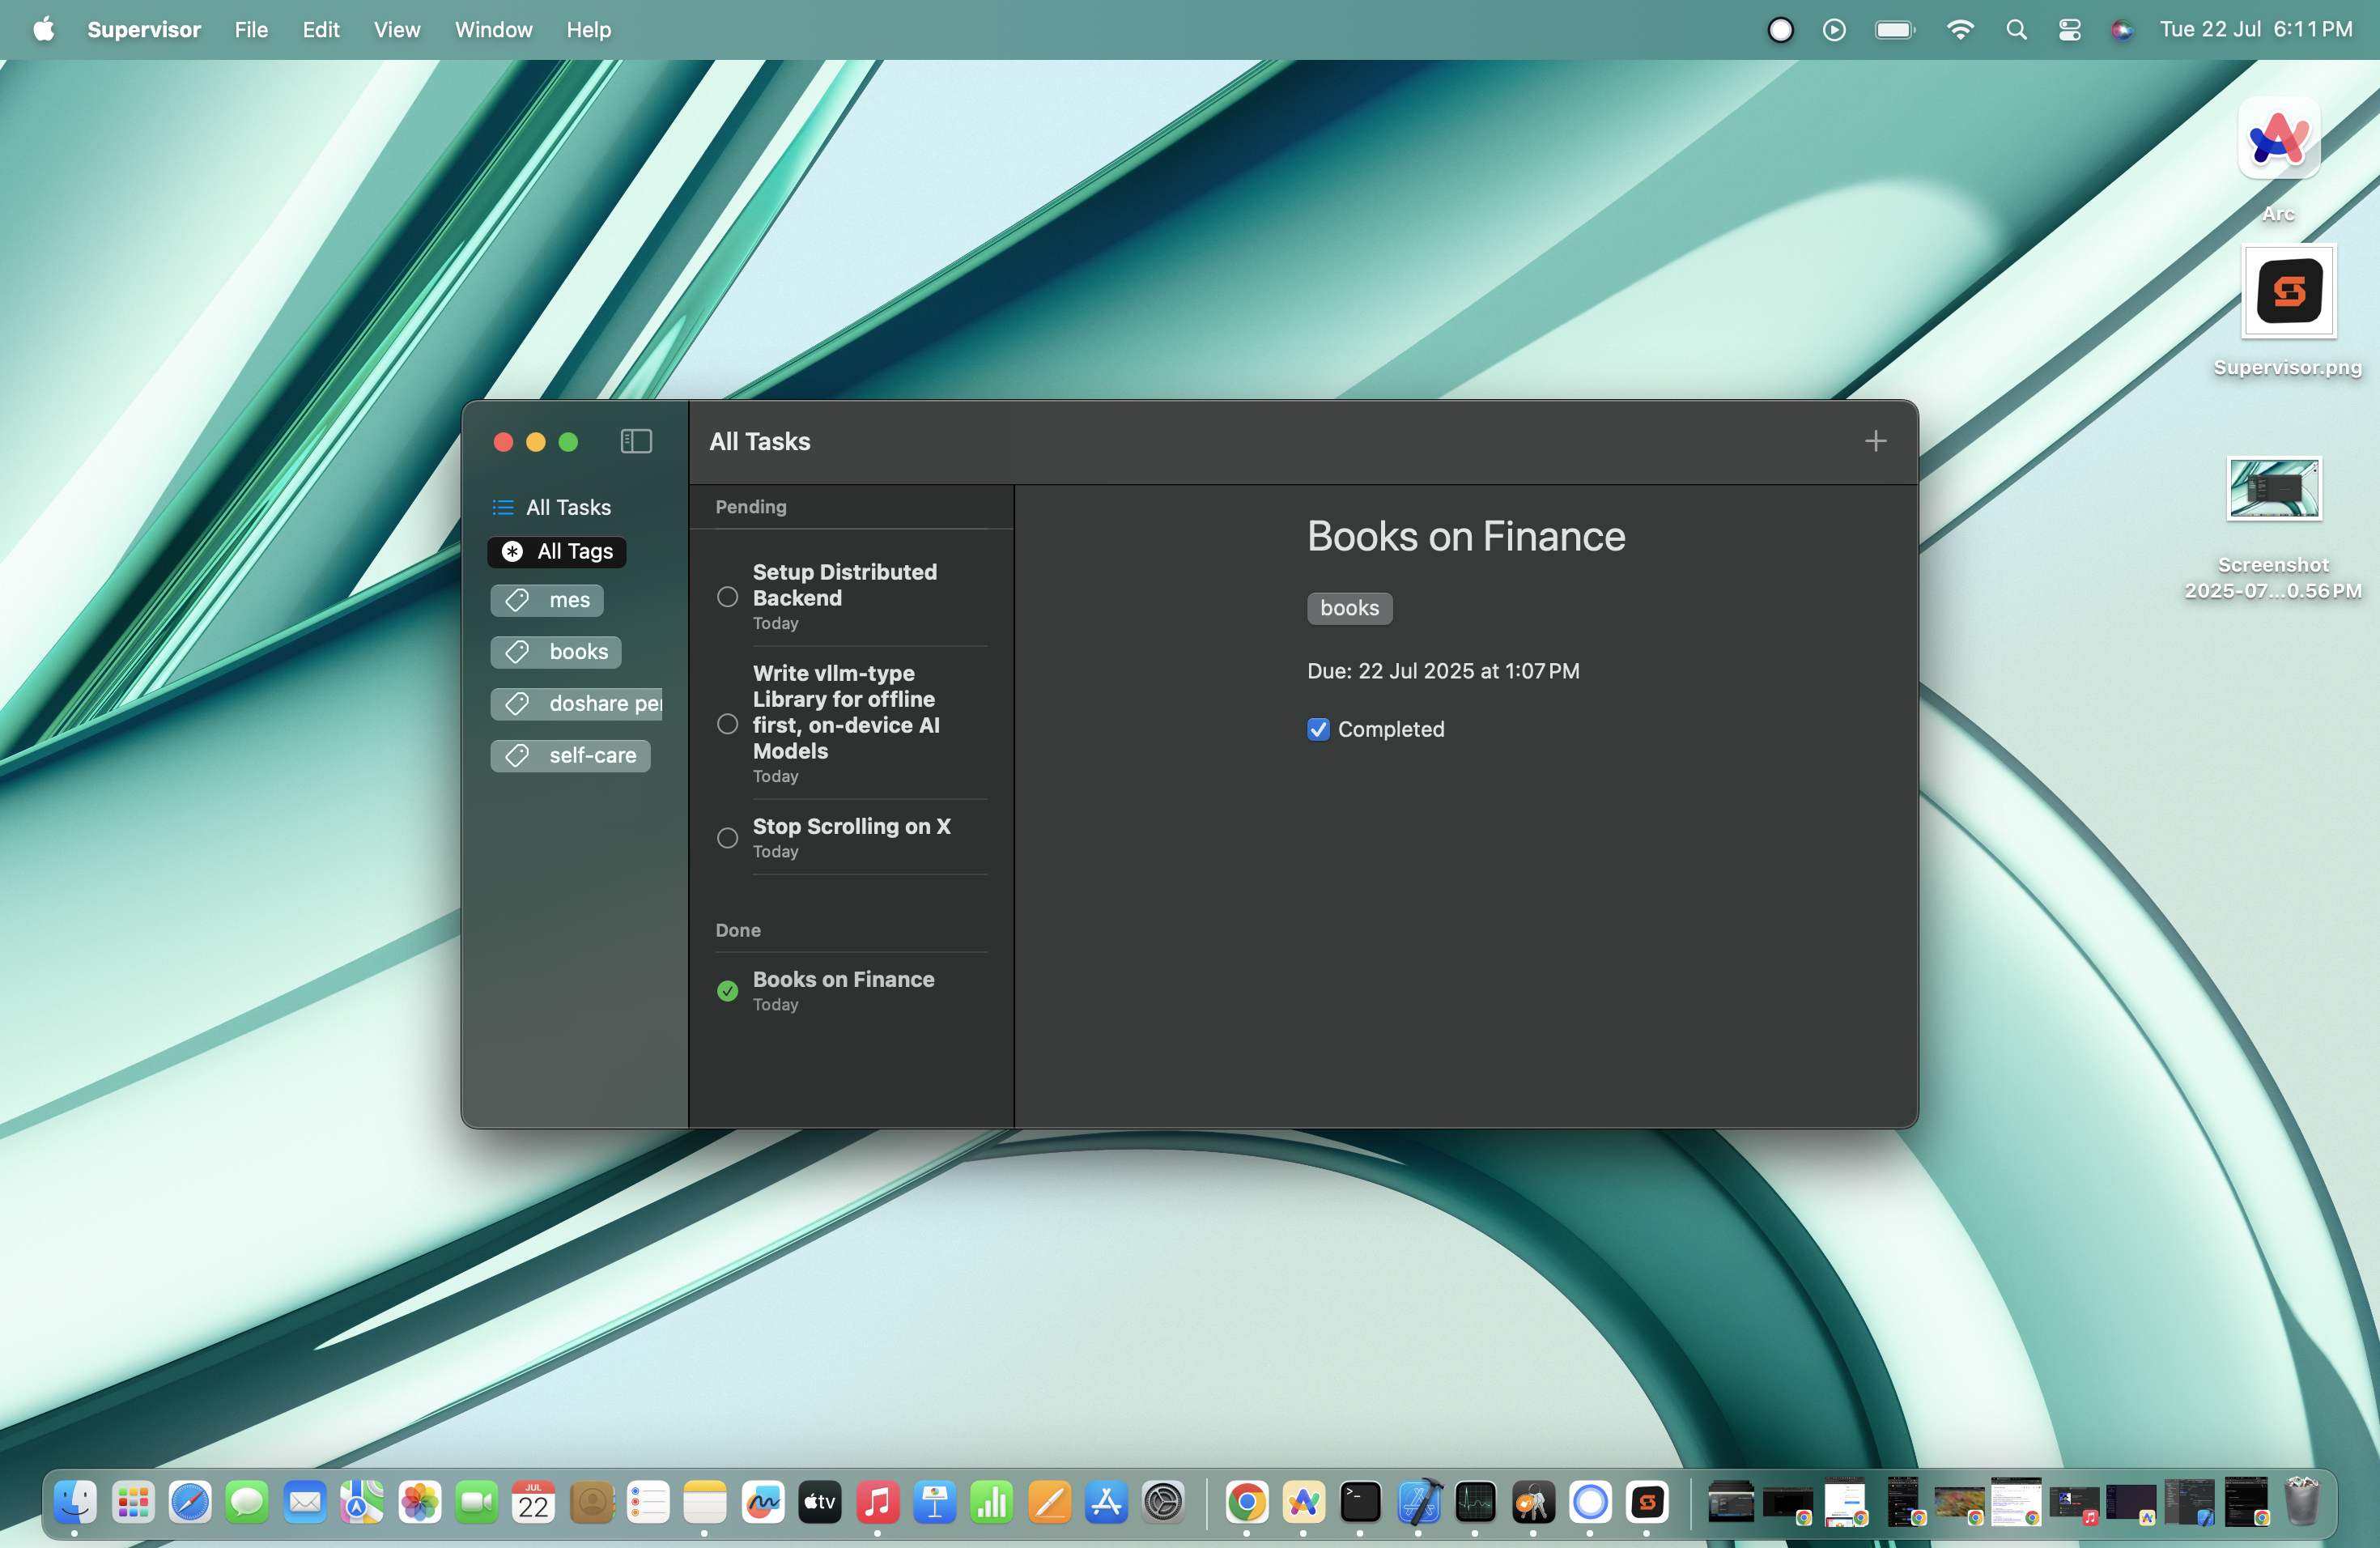Complete the Write vllm-type Library task circle

(727, 724)
